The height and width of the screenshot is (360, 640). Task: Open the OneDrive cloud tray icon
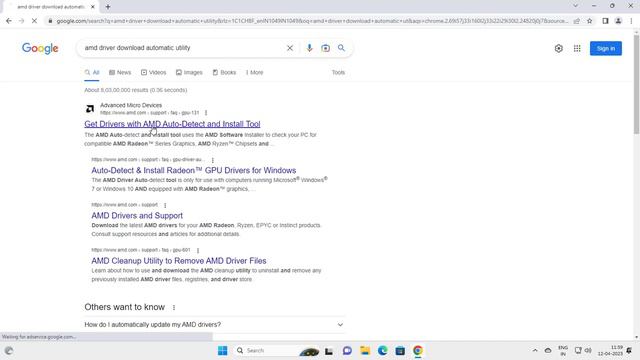click(x=548, y=351)
